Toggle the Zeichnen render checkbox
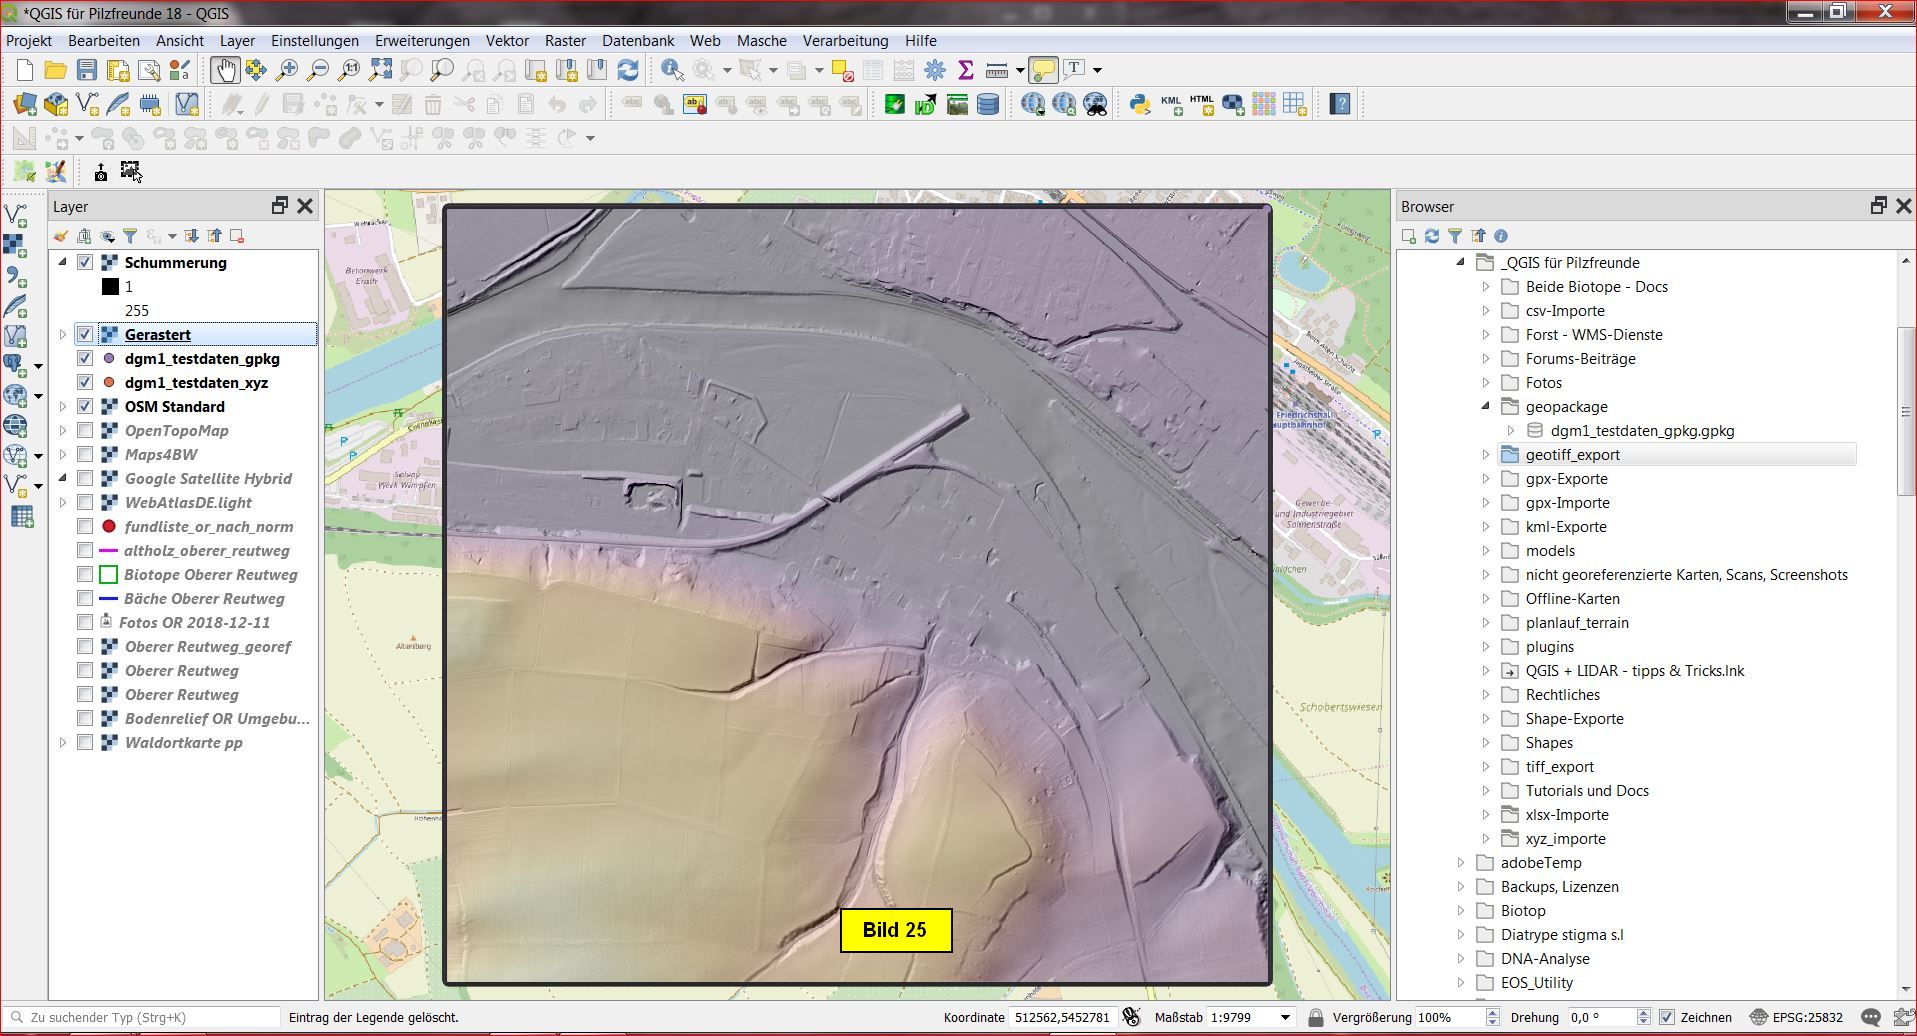 [x=1666, y=1017]
